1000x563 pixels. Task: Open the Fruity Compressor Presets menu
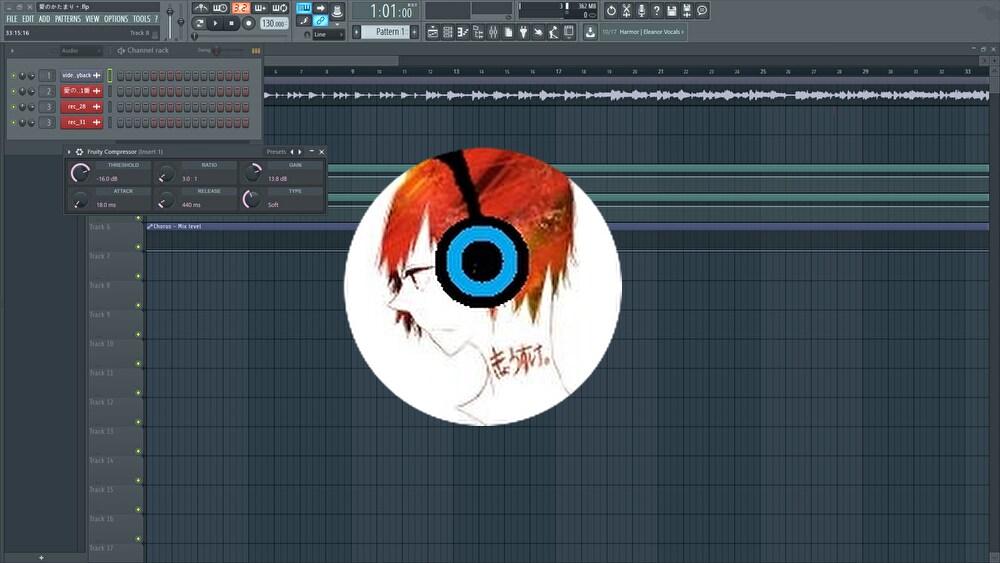276,152
